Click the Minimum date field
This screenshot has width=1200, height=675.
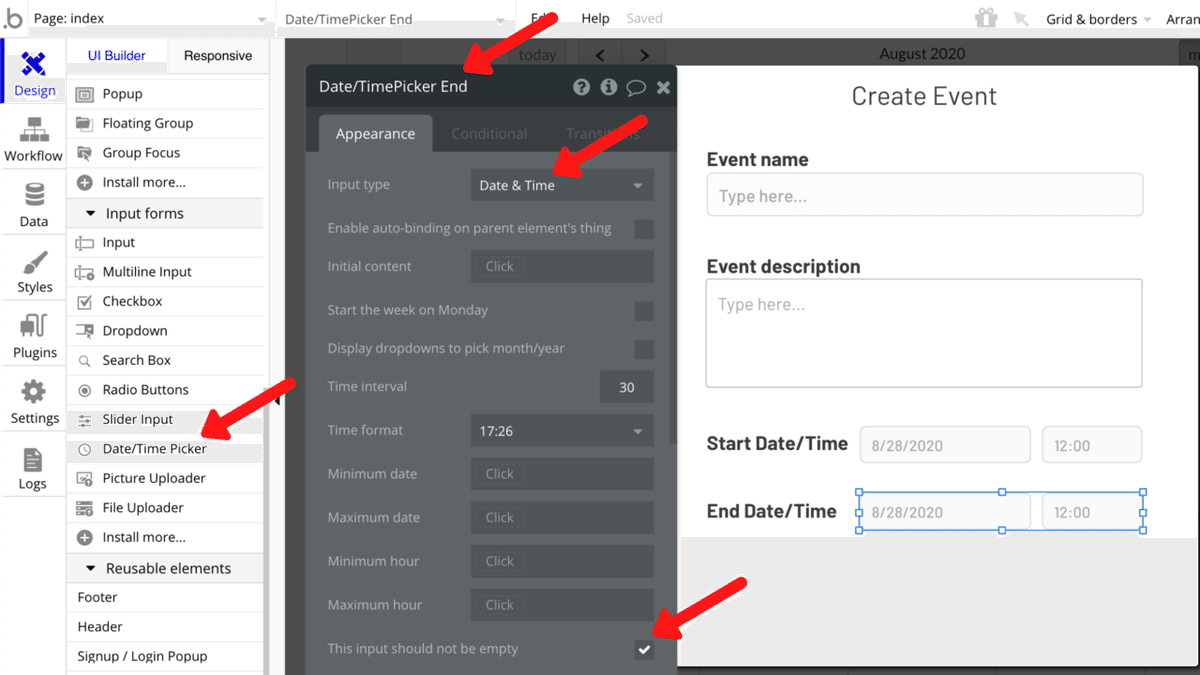[x=562, y=474]
